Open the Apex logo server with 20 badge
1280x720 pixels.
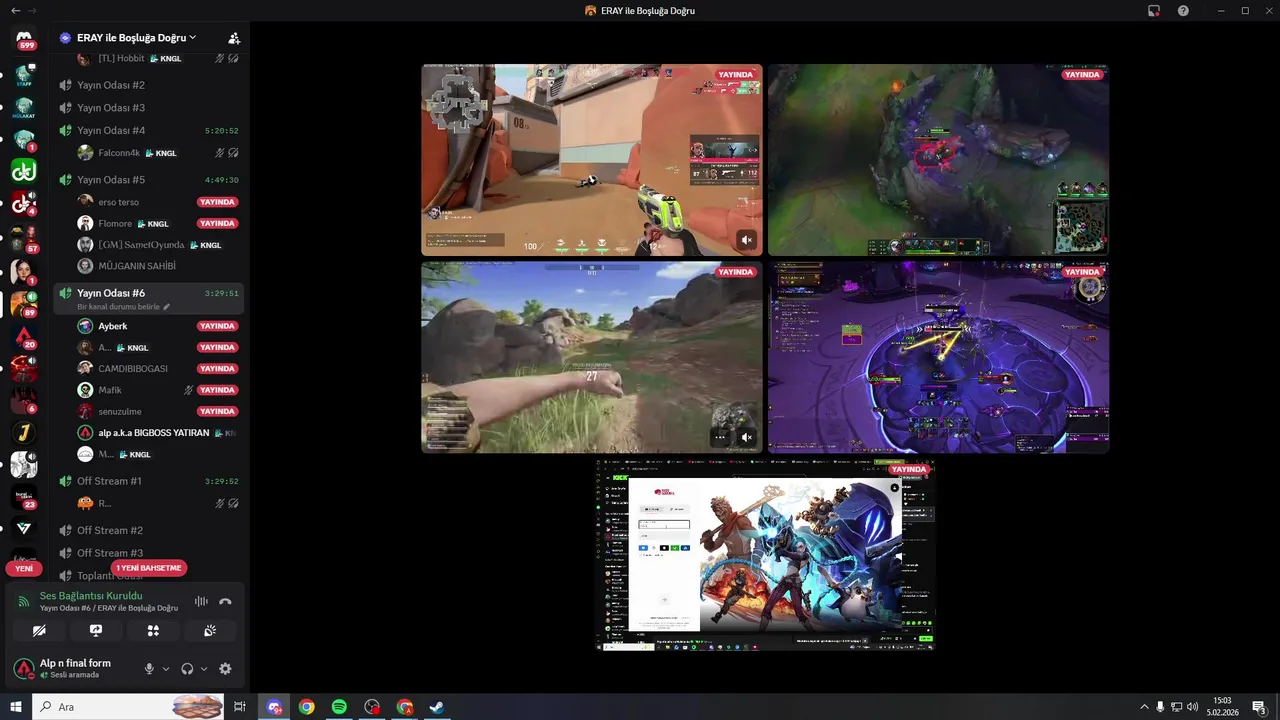click(x=24, y=335)
